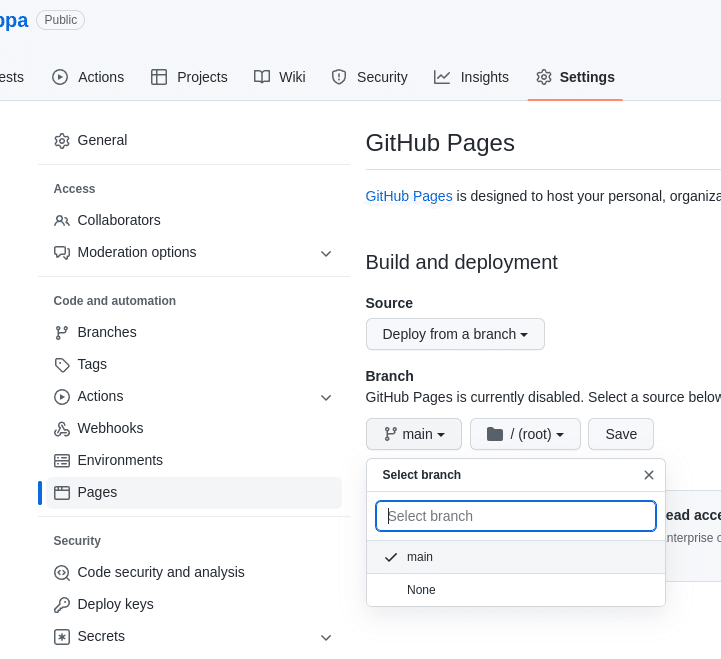Screen dimensions: 721x659
Task: Expand Moderation options chevron
Action: (326, 254)
